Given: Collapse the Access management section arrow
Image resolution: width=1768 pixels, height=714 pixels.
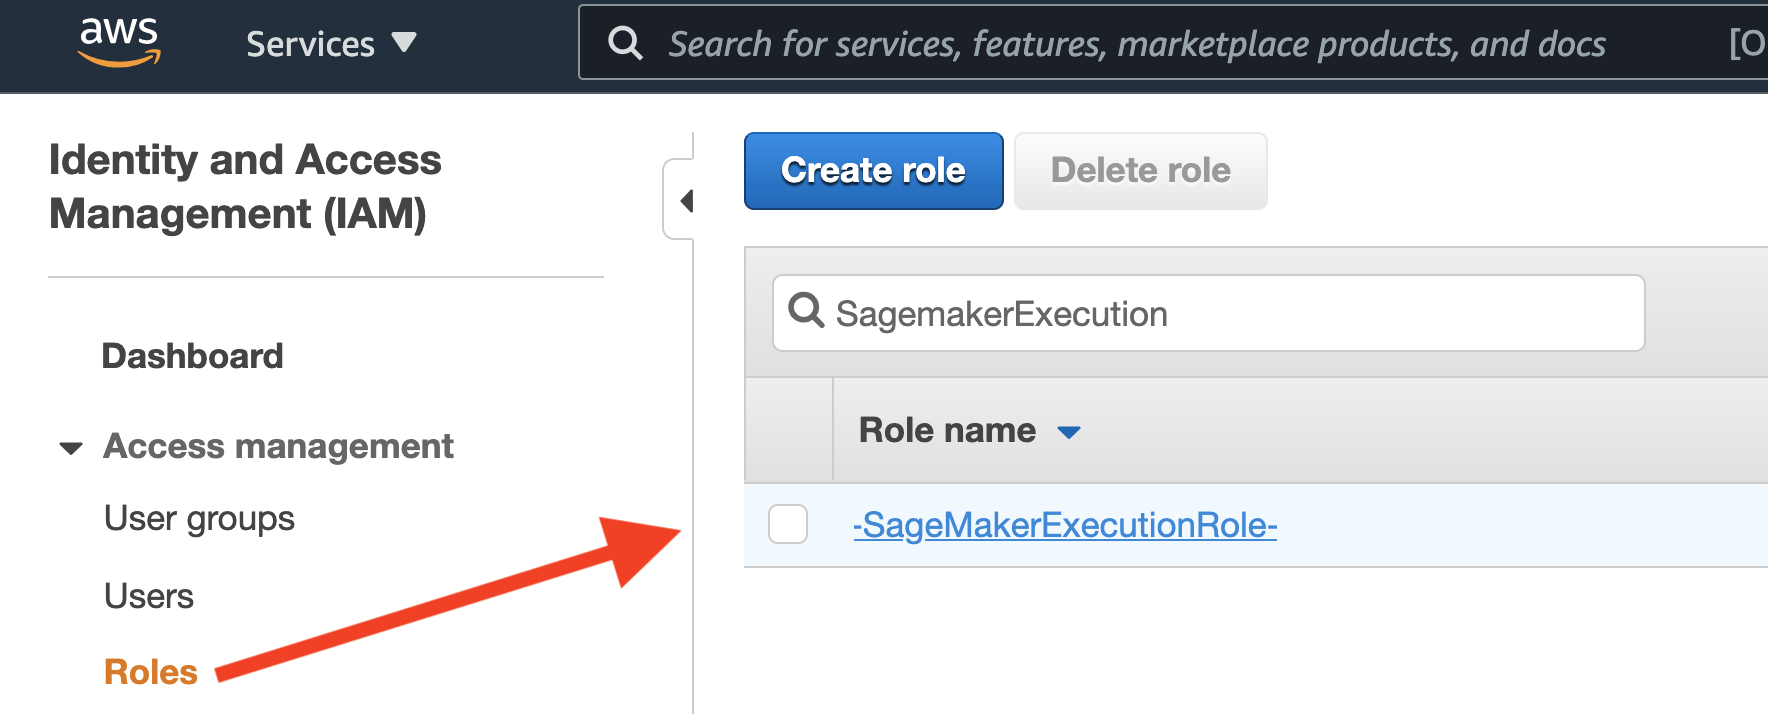Looking at the screenshot, I should (71, 448).
